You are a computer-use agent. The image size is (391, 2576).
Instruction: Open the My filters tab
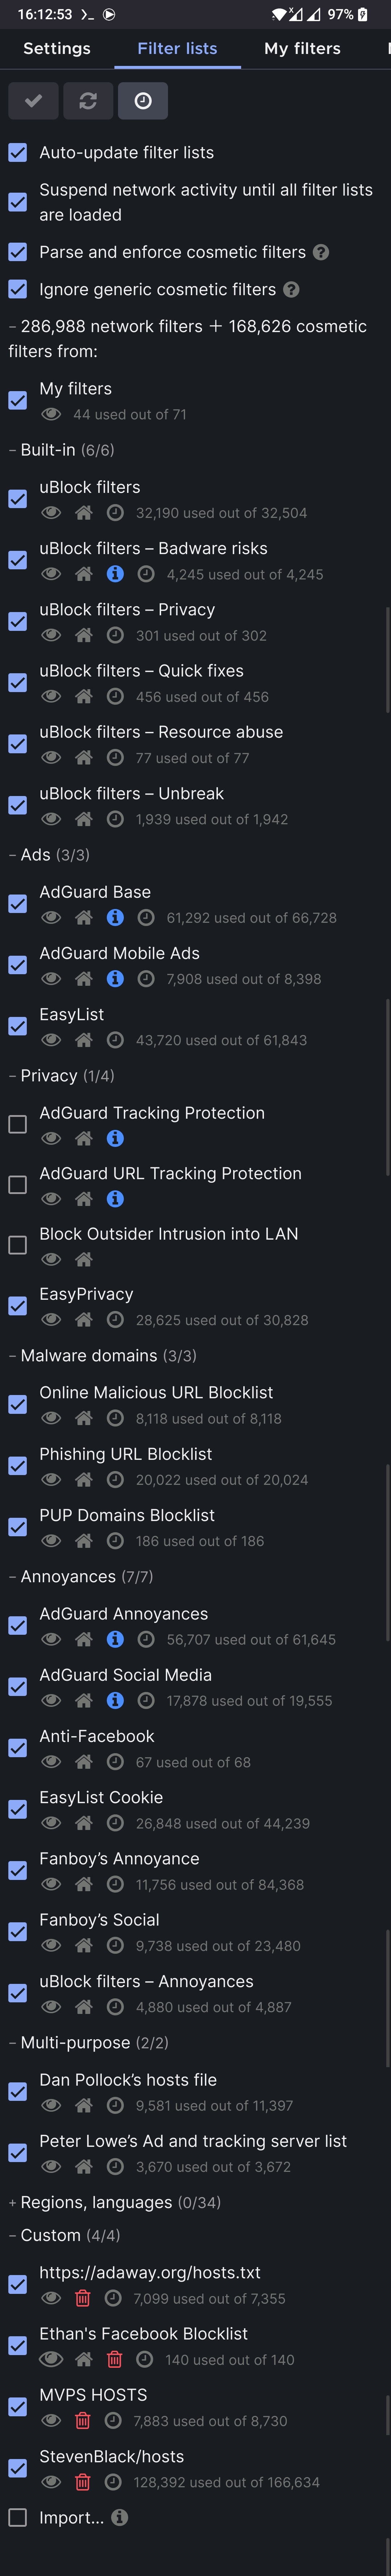[302, 48]
